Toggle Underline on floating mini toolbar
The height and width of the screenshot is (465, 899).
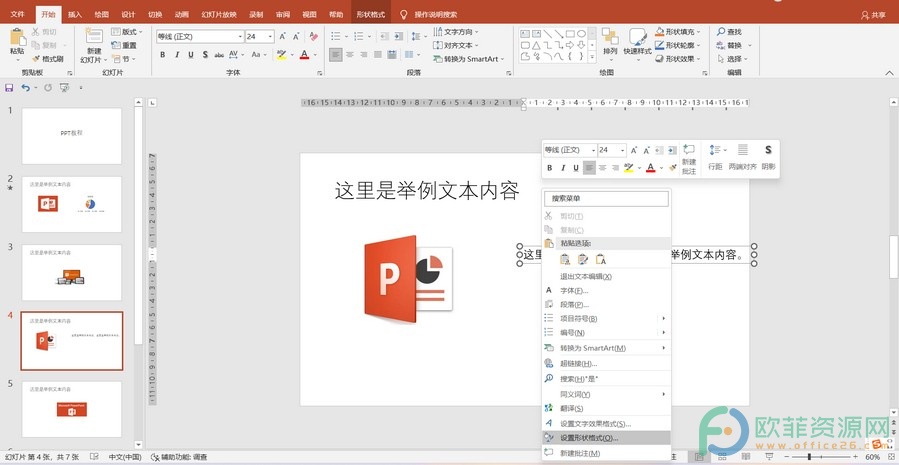pyautogui.click(x=576, y=168)
